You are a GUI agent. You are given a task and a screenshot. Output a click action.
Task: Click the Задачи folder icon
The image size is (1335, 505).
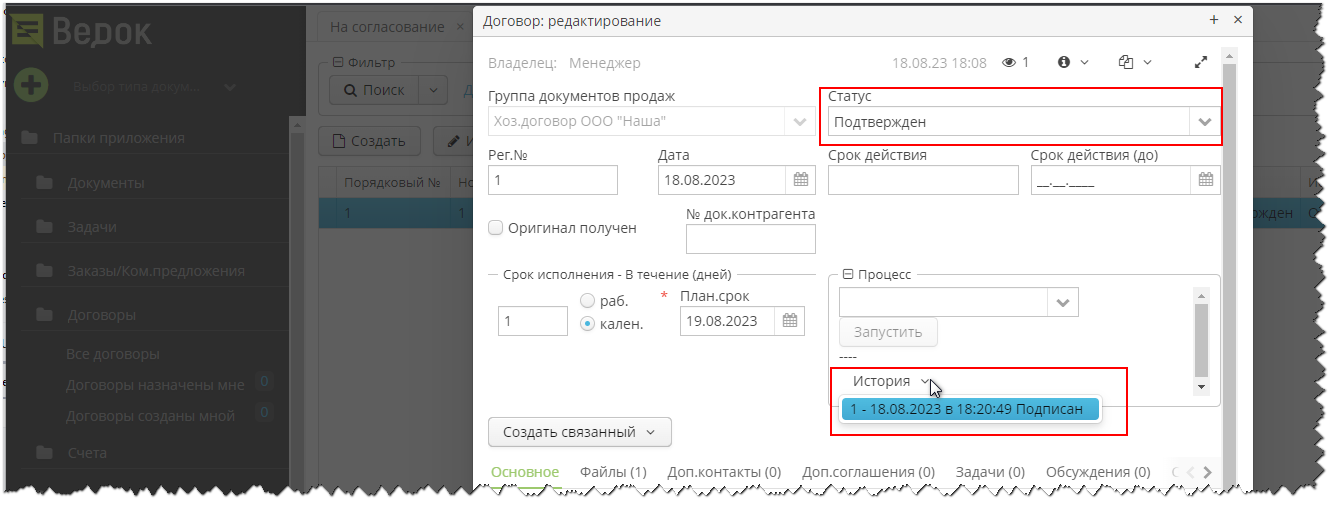tap(44, 227)
